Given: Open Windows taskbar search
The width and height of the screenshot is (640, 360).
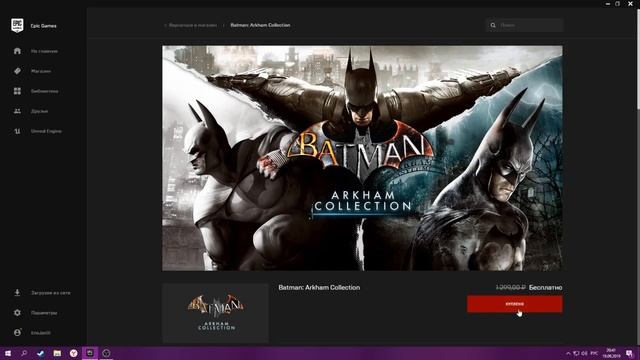Looking at the screenshot, I should [x=24, y=353].
